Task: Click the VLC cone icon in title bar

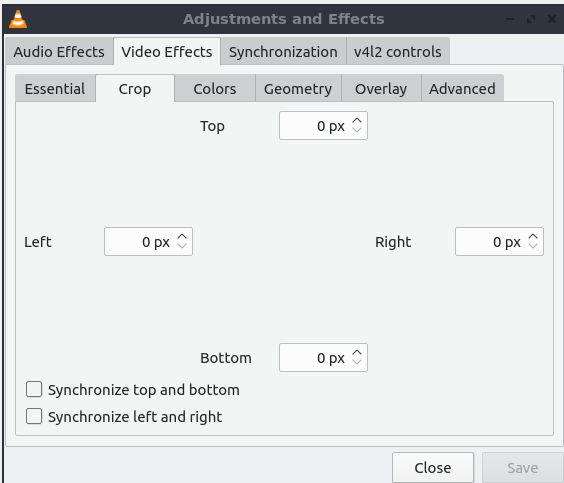Action: pyautogui.click(x=18, y=19)
